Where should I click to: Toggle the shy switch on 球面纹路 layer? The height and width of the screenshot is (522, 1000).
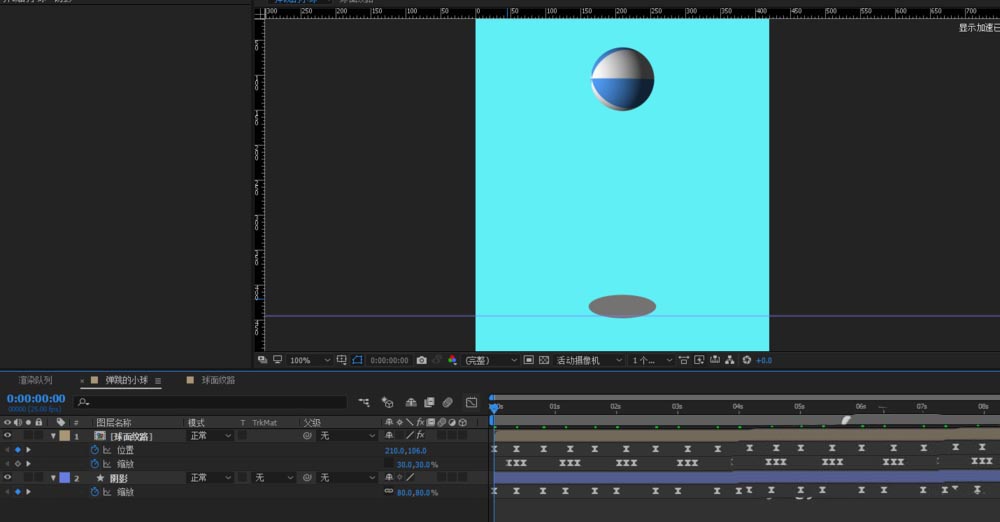click(389, 435)
